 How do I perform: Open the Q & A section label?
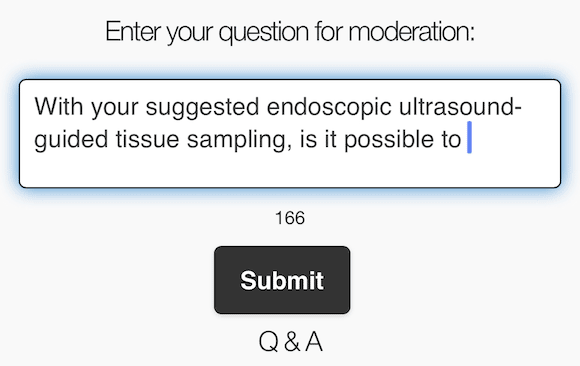point(290,341)
